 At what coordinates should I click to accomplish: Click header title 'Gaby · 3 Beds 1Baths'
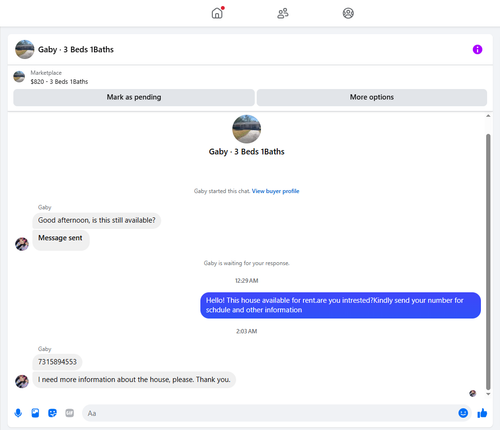[76, 50]
